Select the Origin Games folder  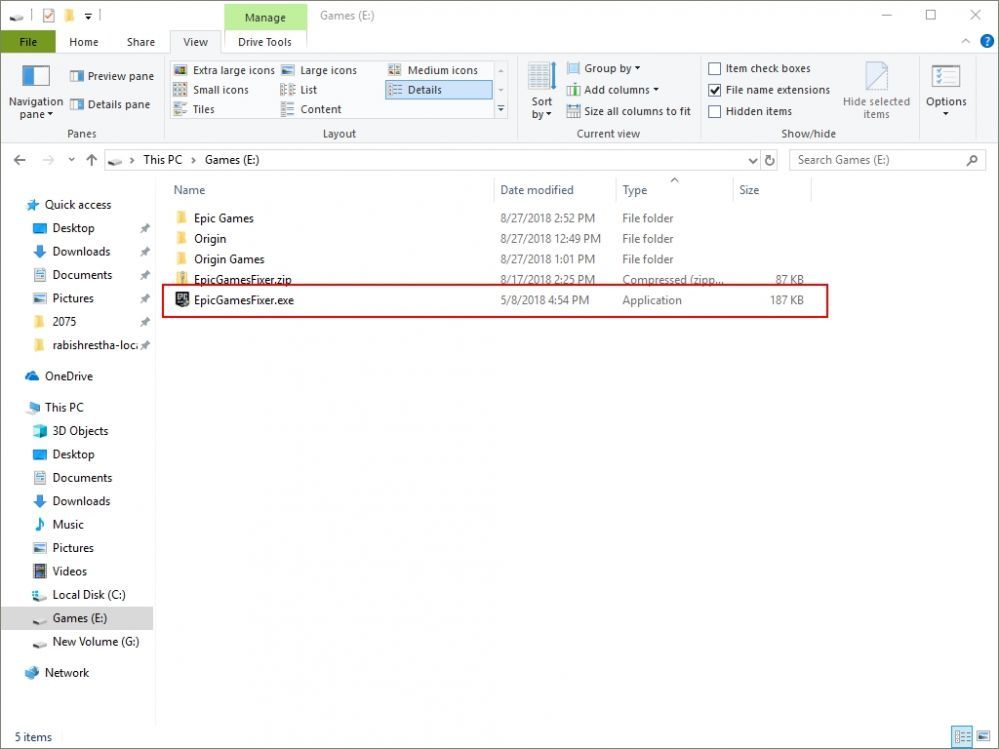point(229,259)
